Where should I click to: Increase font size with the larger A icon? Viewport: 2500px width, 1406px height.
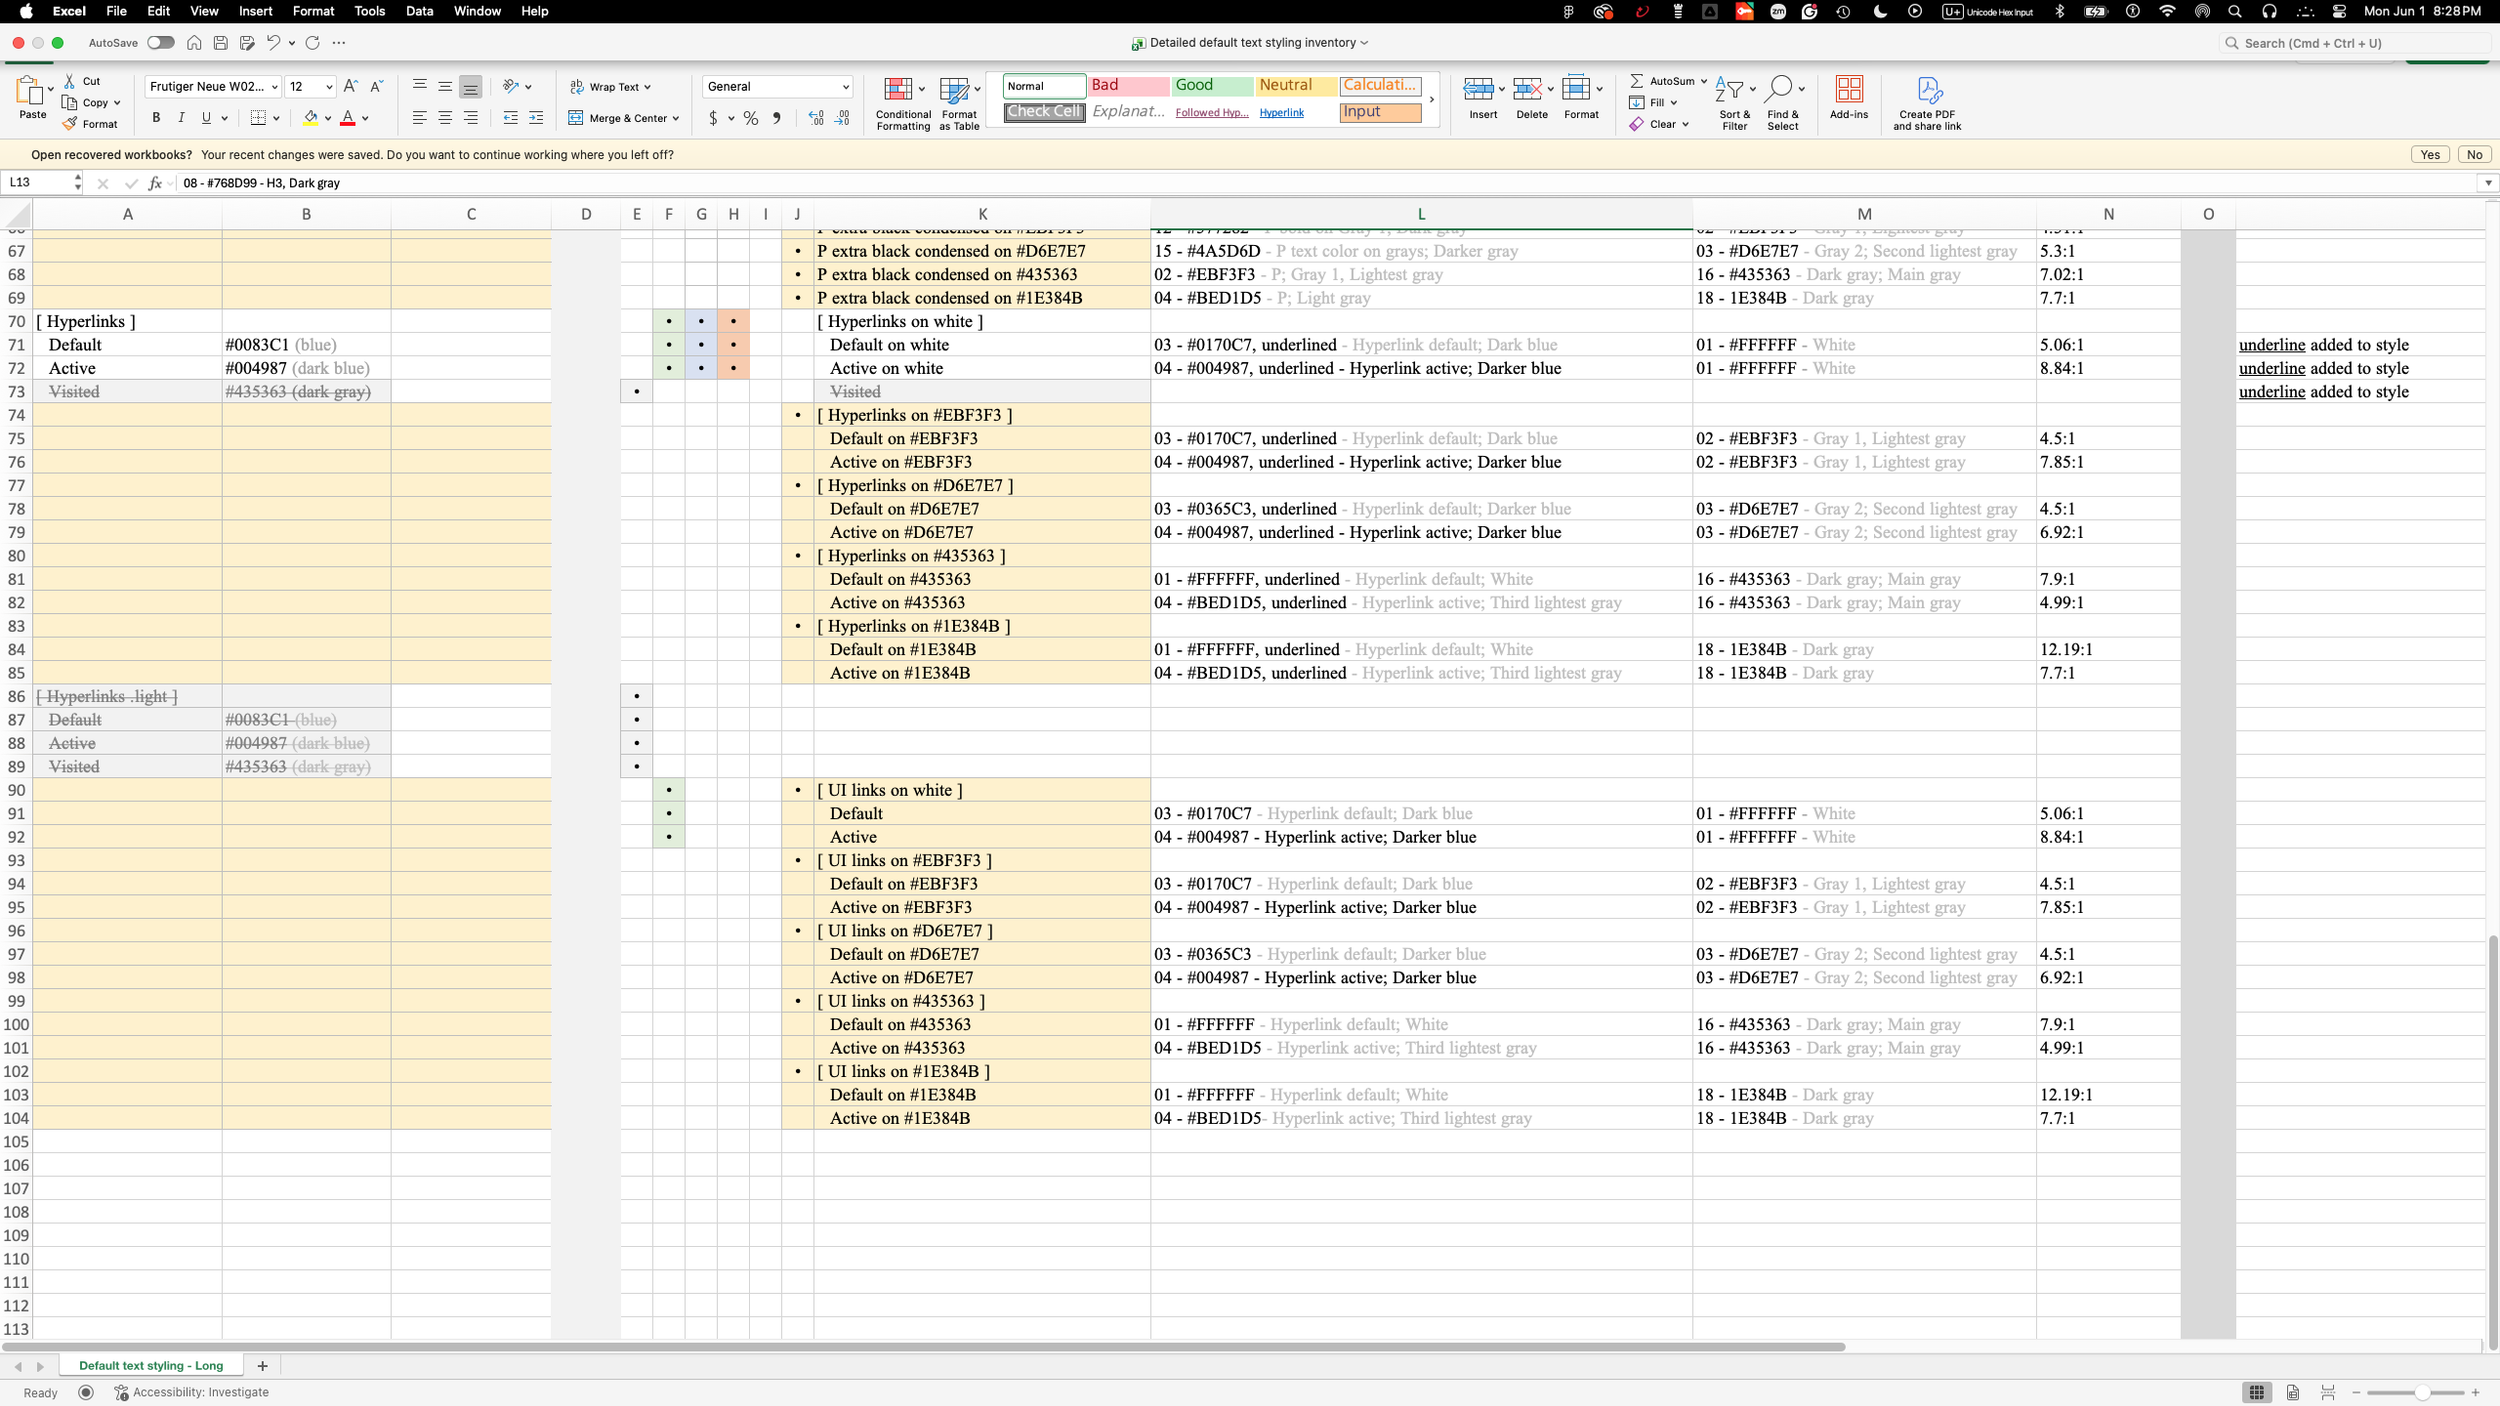350,87
